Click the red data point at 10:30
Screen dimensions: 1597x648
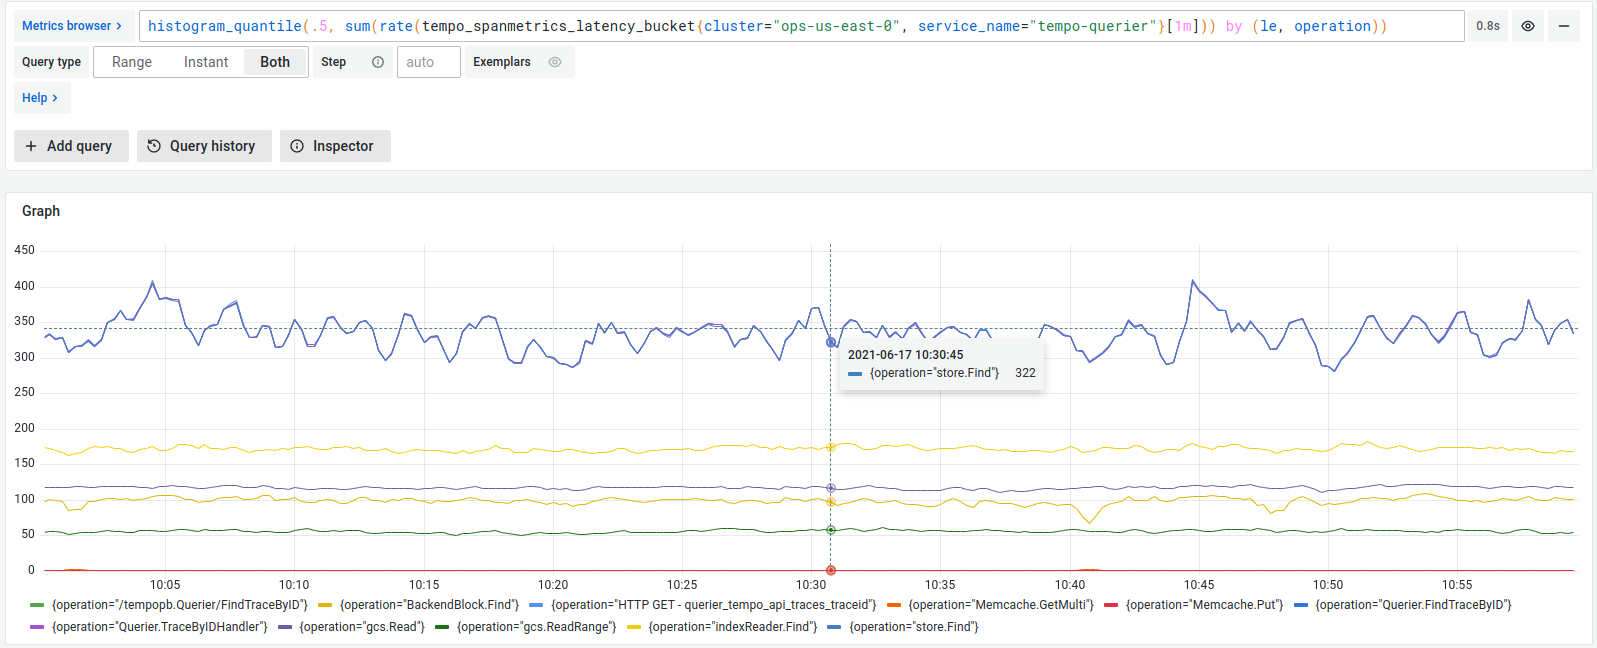point(831,570)
